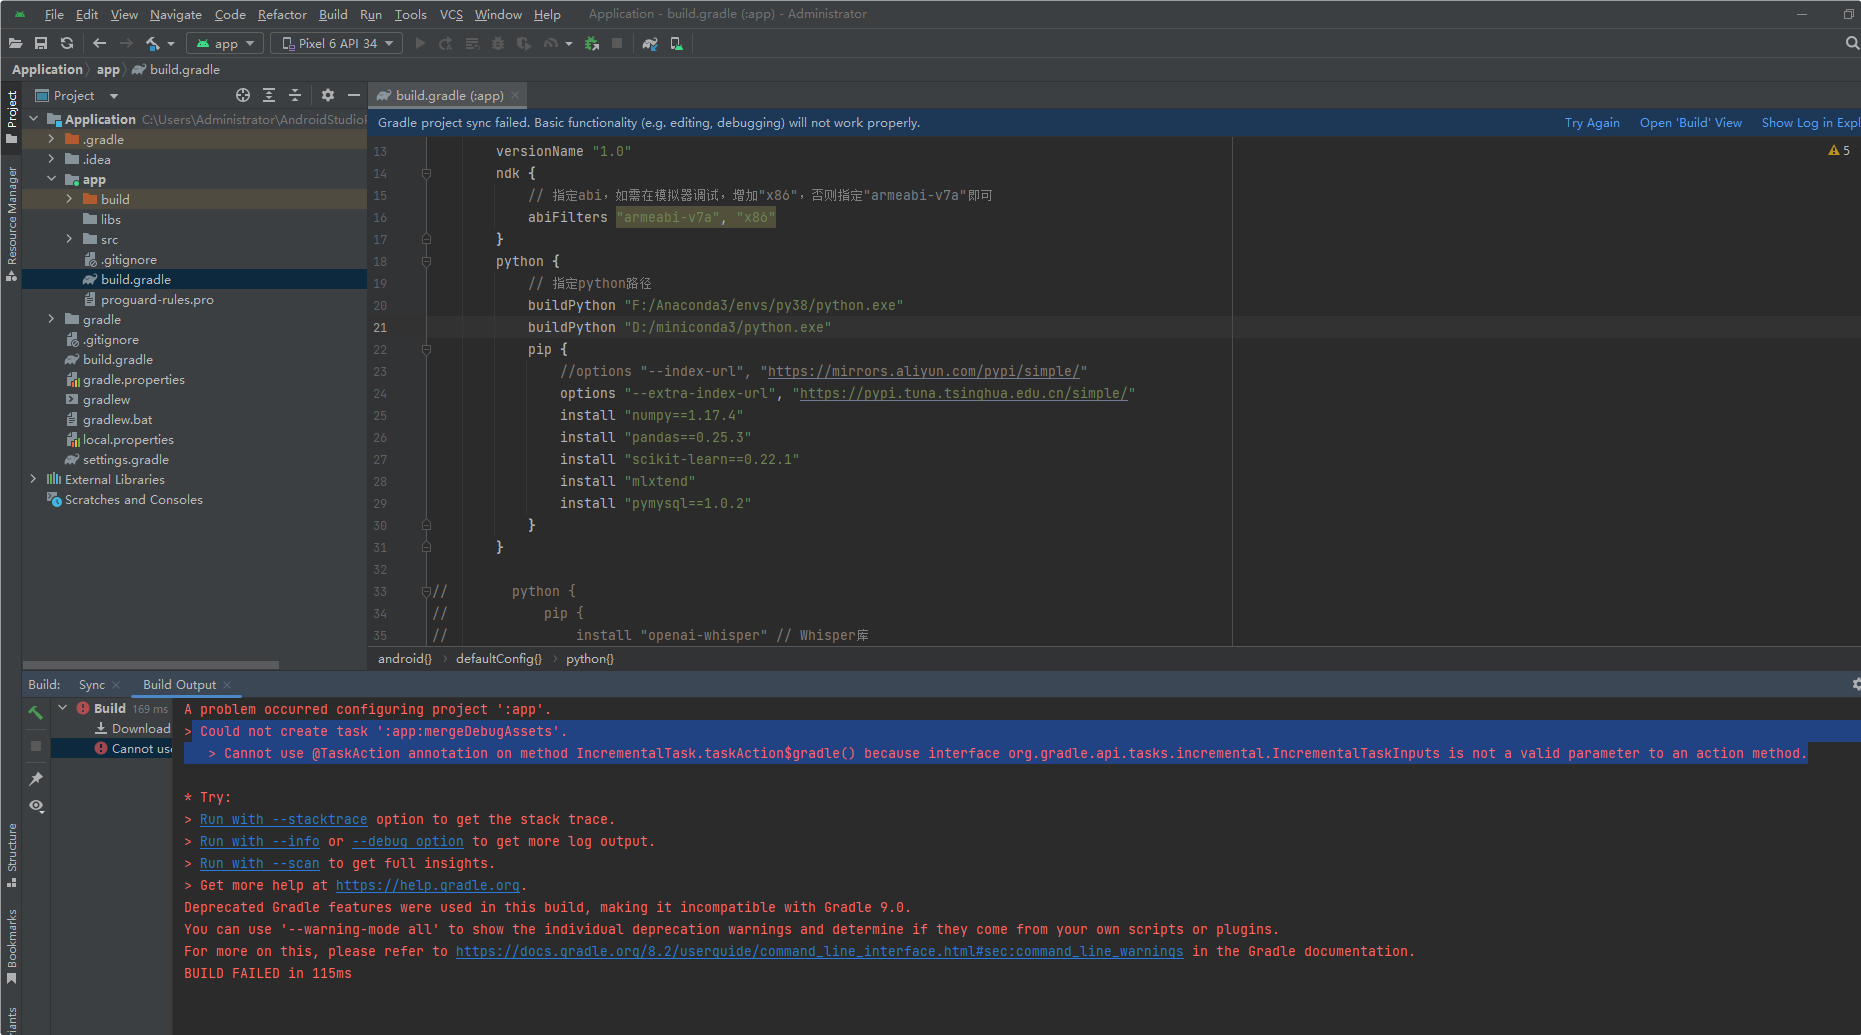Stop build square icon in Build panel
Viewport: 1861px width, 1035px height.
[36, 746]
